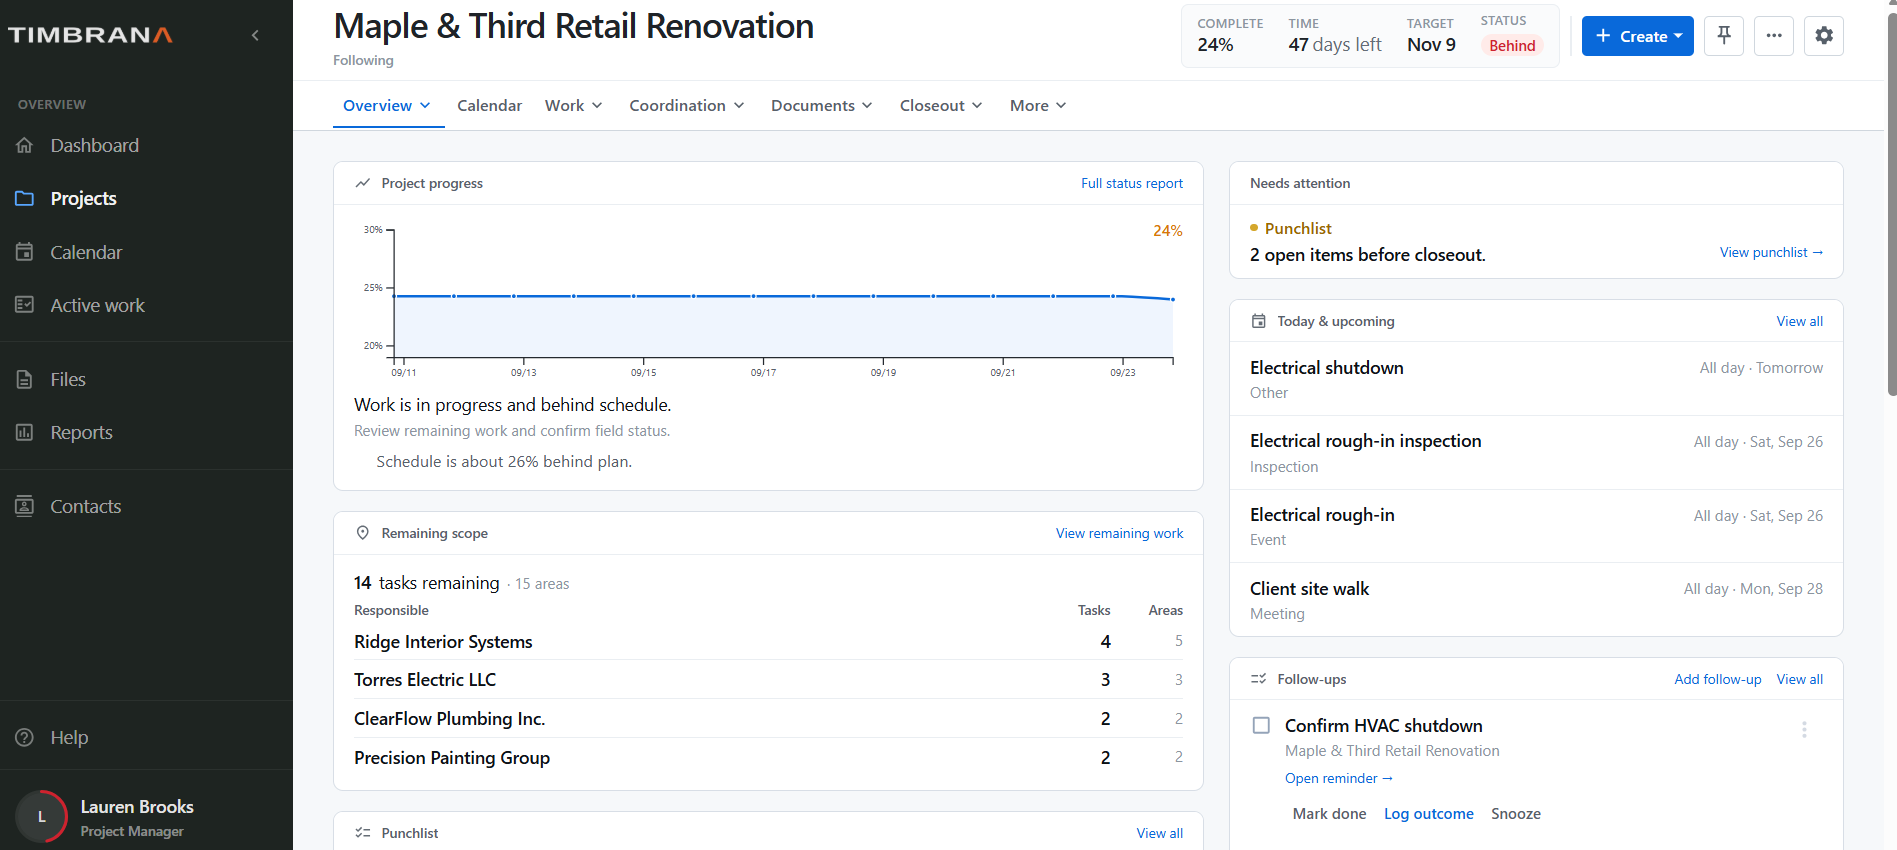The width and height of the screenshot is (1897, 850).
Task: Collapse the sidebar with the chevron icon
Action: coord(255,35)
